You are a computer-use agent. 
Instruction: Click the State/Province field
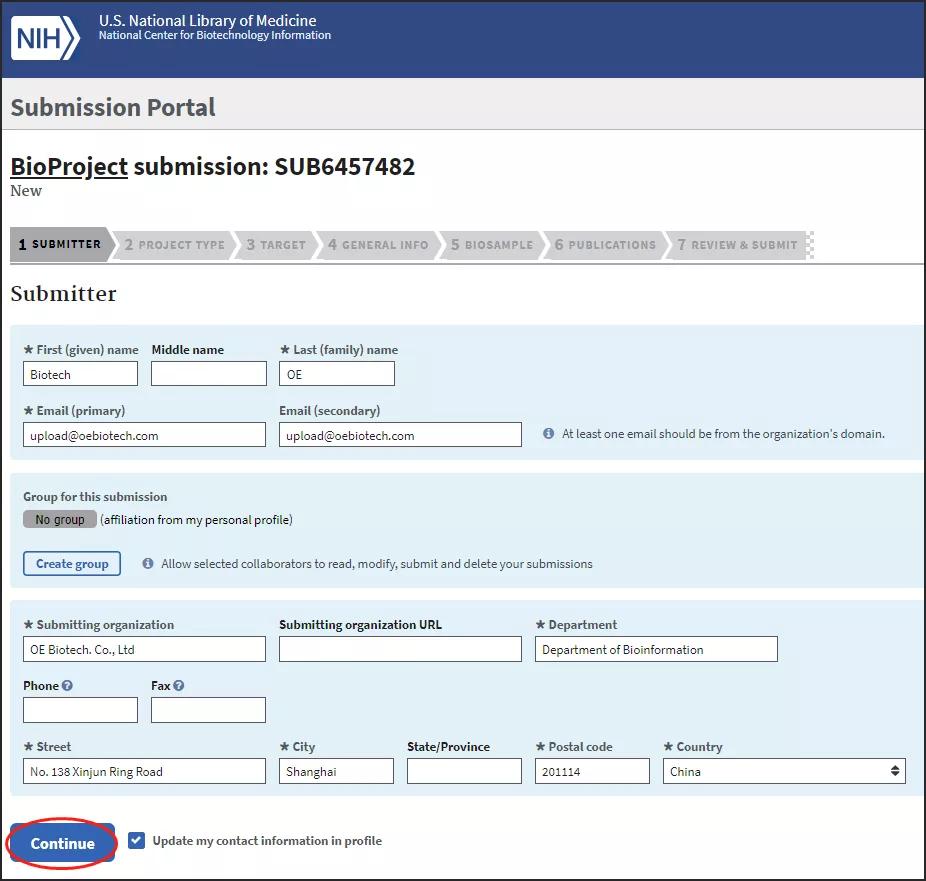[464, 771]
